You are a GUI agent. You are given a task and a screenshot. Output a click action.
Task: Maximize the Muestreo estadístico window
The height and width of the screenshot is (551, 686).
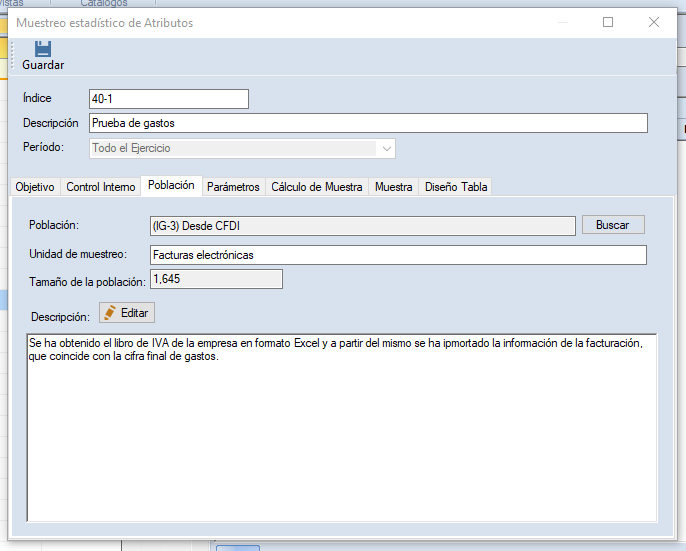(608, 22)
